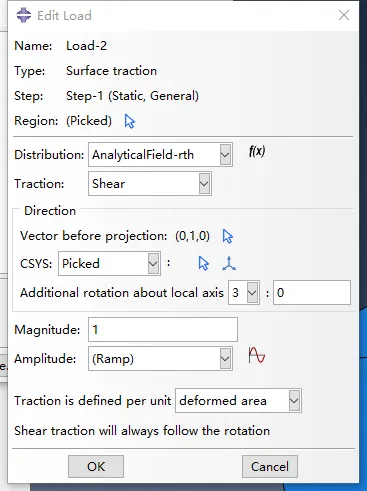
Task: Click the vector direction picker arrow
Action: pyautogui.click(x=227, y=236)
